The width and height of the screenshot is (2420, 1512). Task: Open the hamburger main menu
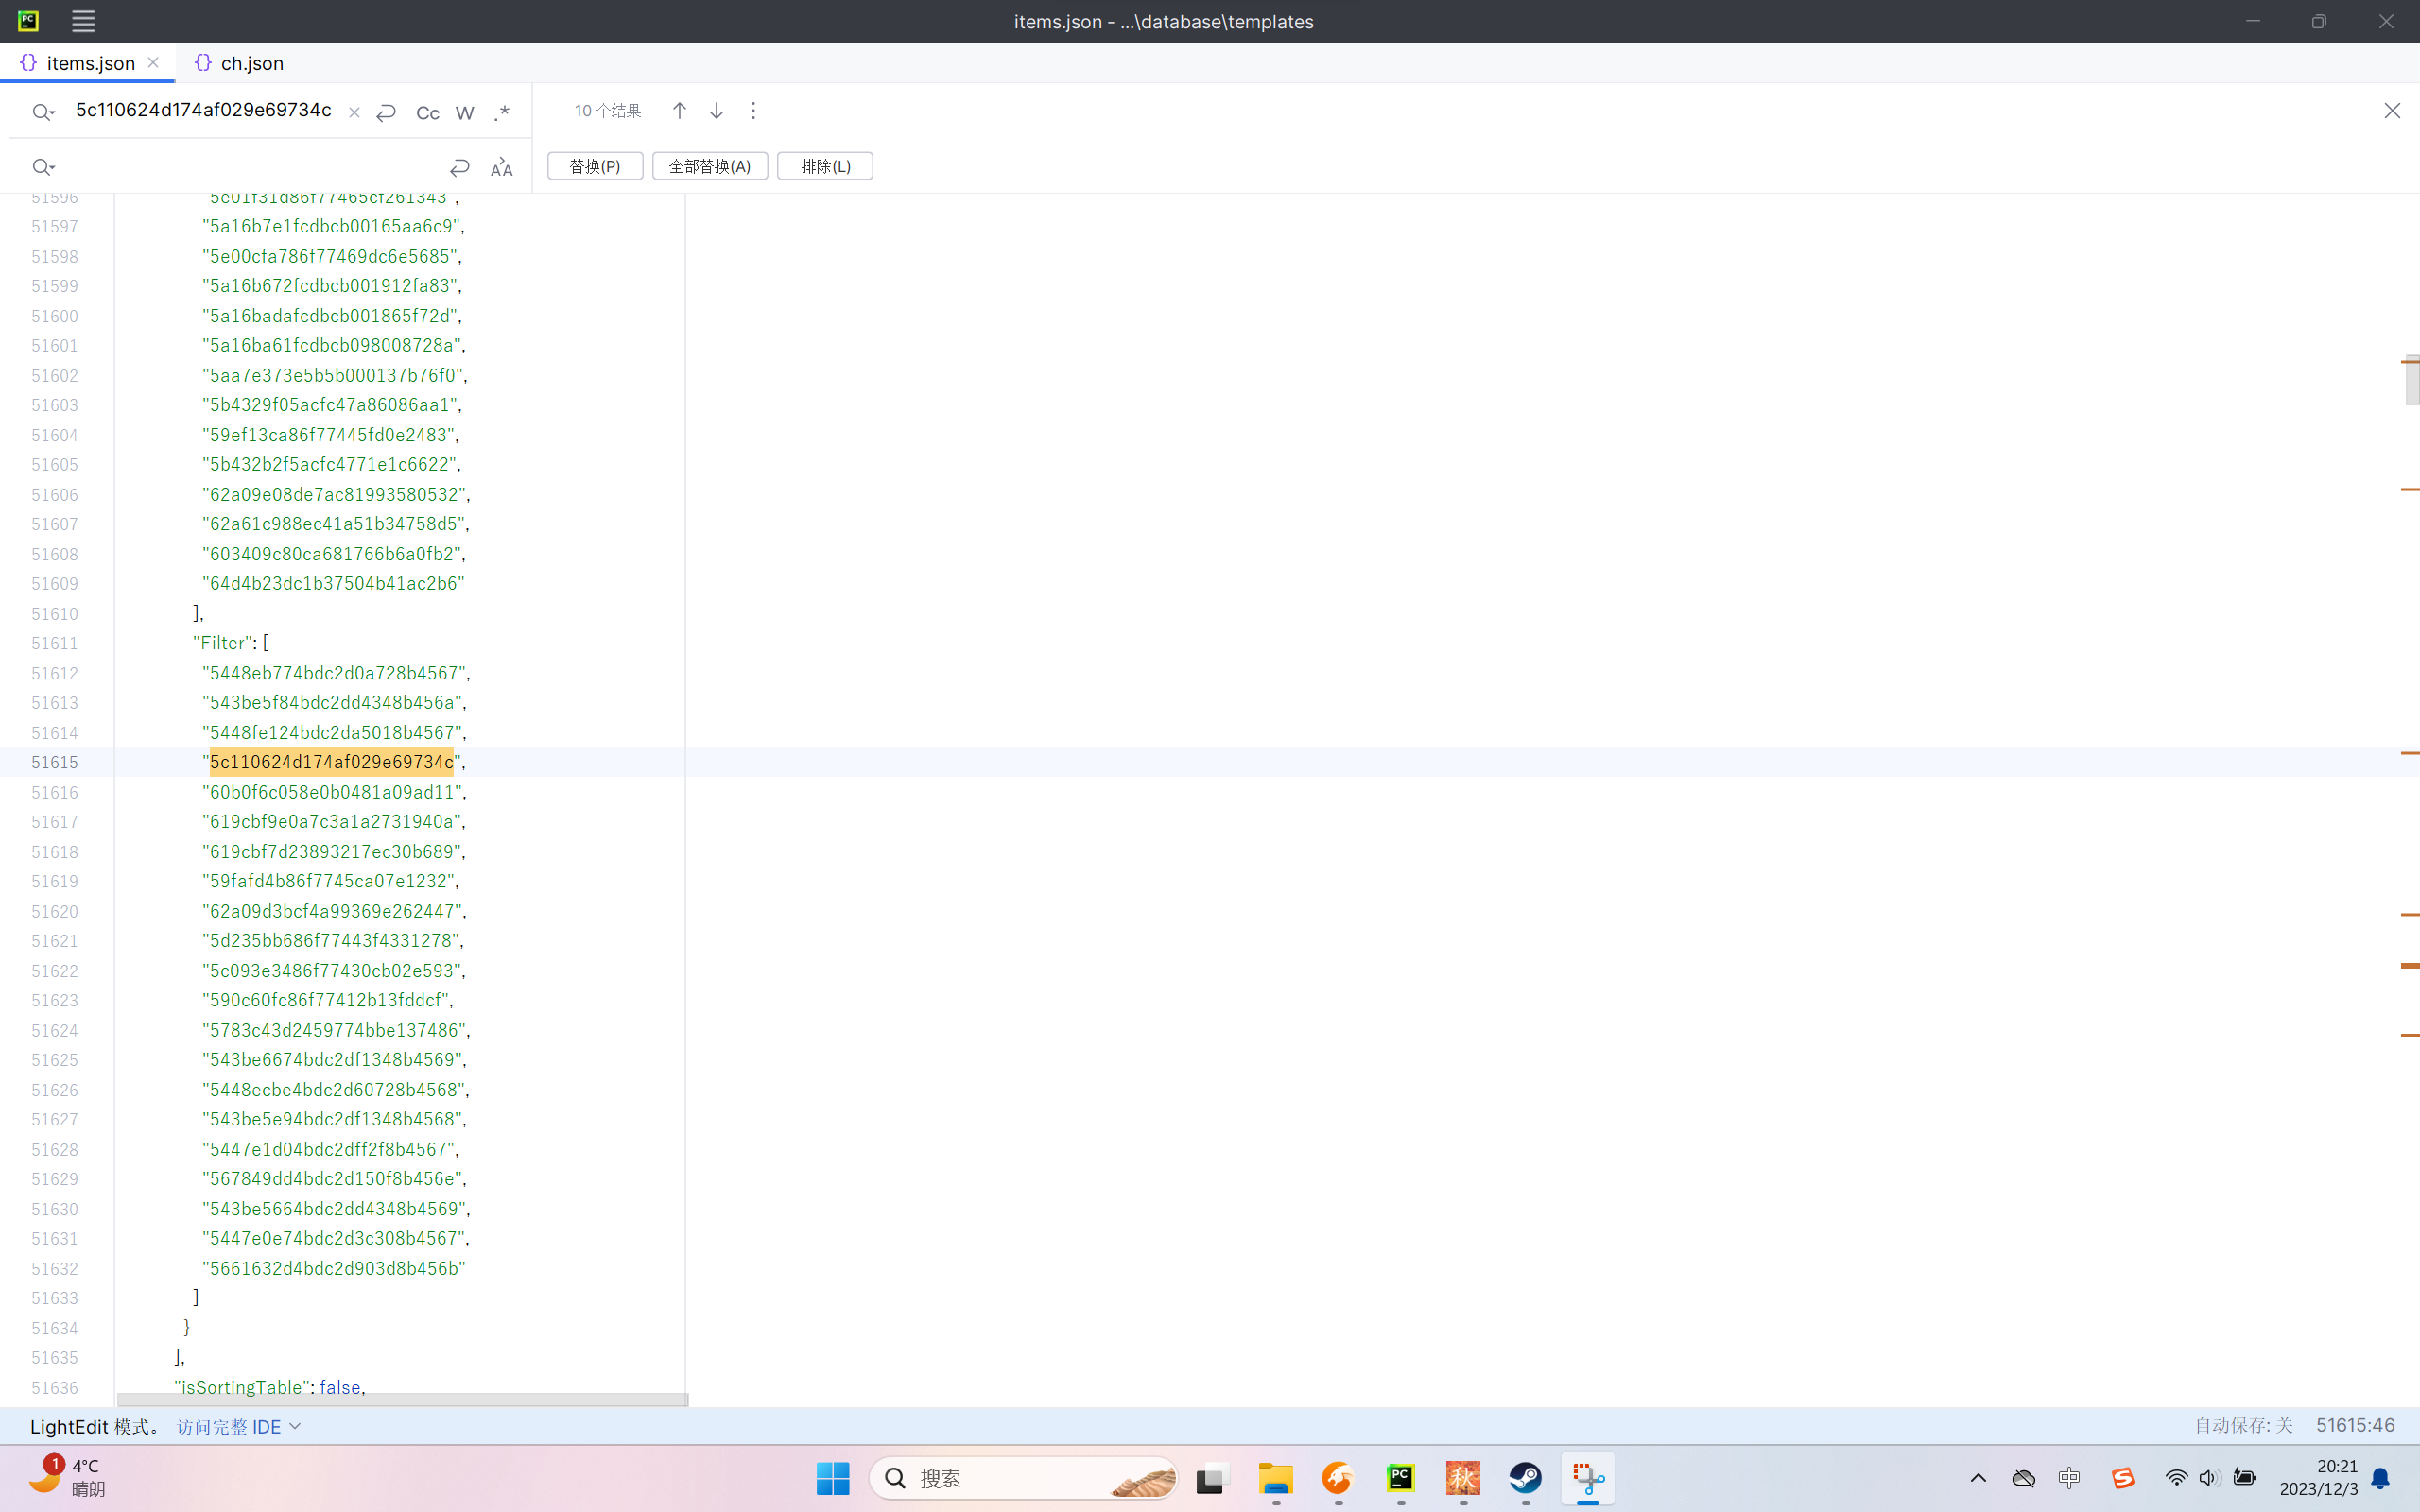(x=83, y=21)
